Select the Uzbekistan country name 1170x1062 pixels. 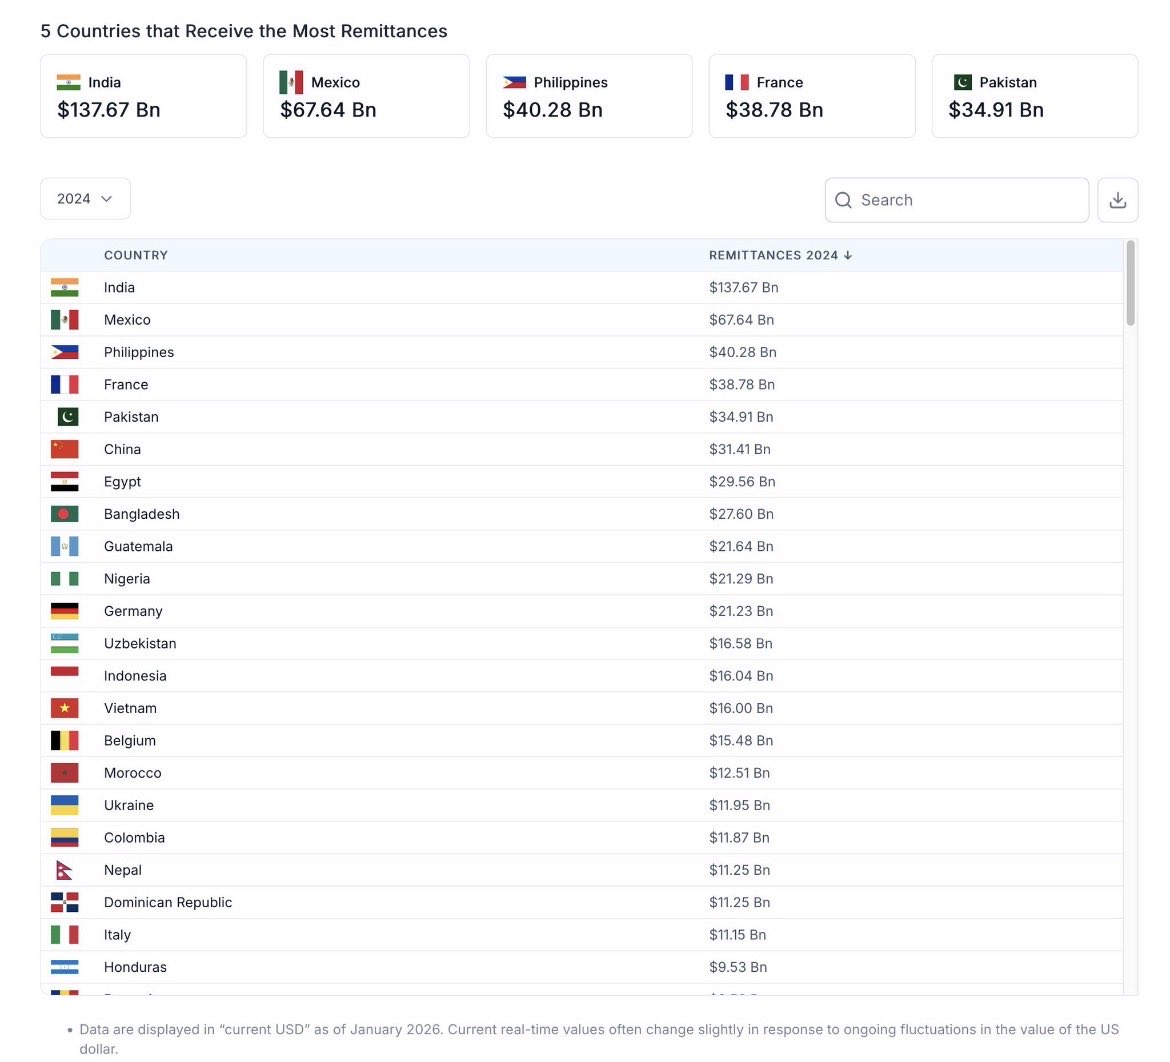click(x=140, y=643)
